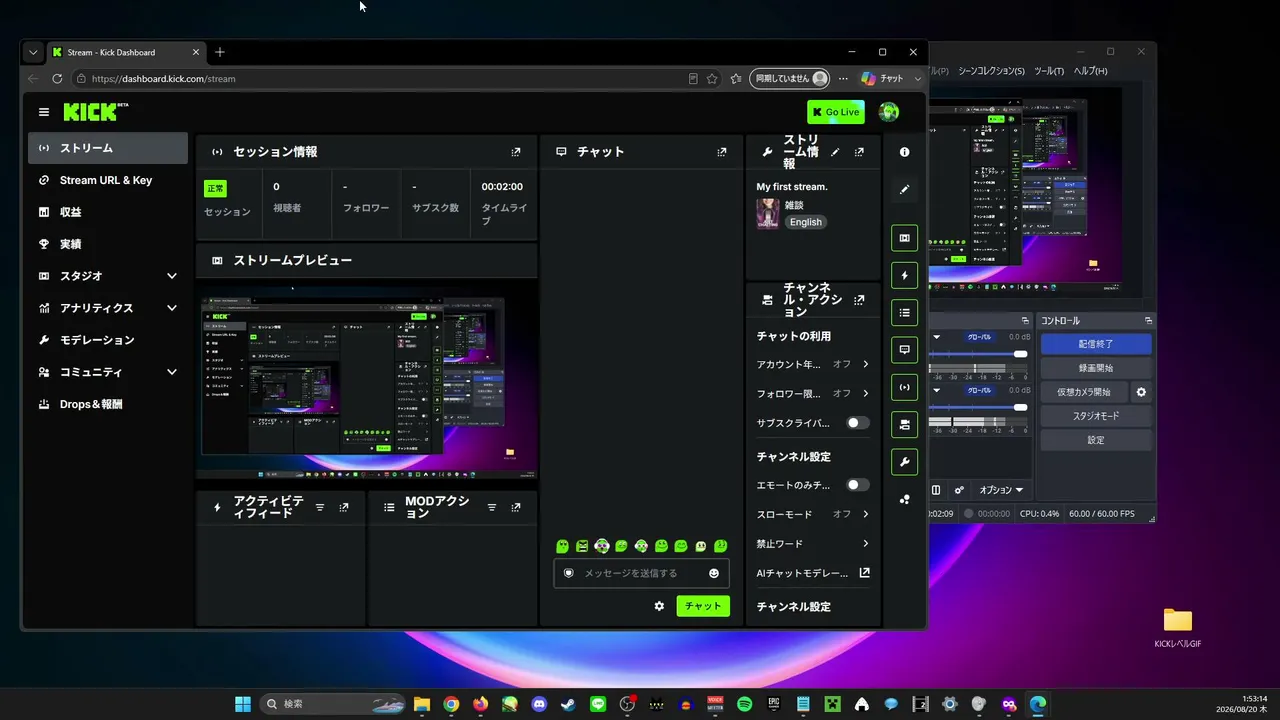Open the info icon in right rail
Screen dimensions: 1280x720
pyautogui.click(x=904, y=152)
